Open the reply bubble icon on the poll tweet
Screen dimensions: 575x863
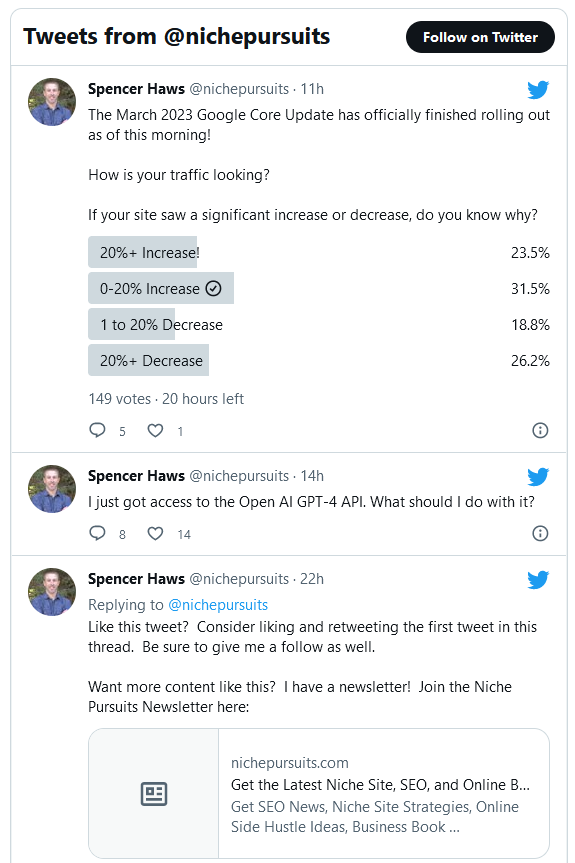(x=97, y=430)
